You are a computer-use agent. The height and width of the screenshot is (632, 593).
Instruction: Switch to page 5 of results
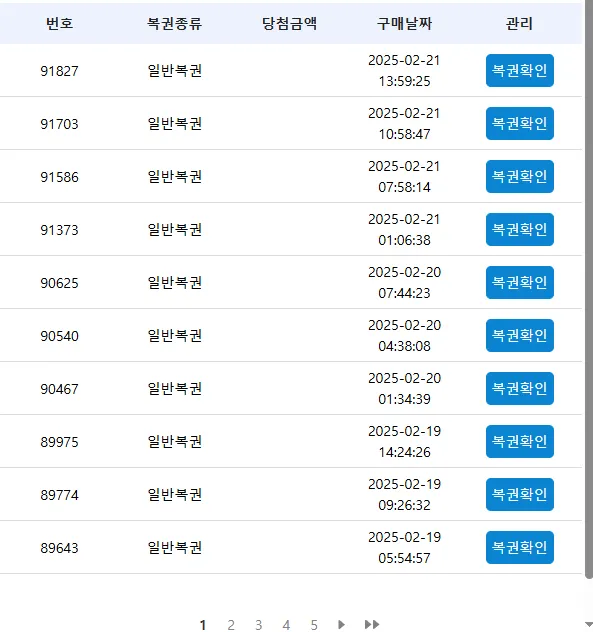click(x=314, y=625)
